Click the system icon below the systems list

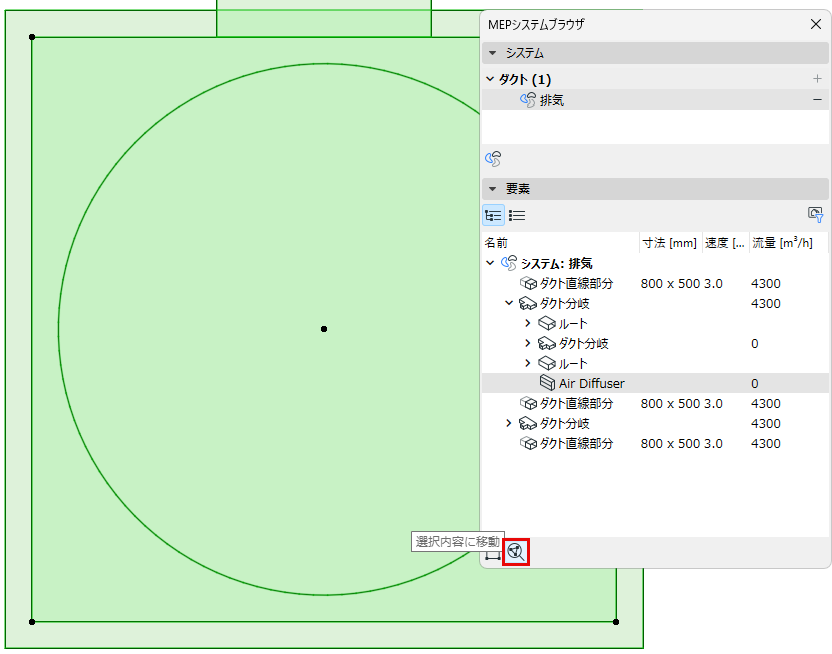[x=493, y=159]
